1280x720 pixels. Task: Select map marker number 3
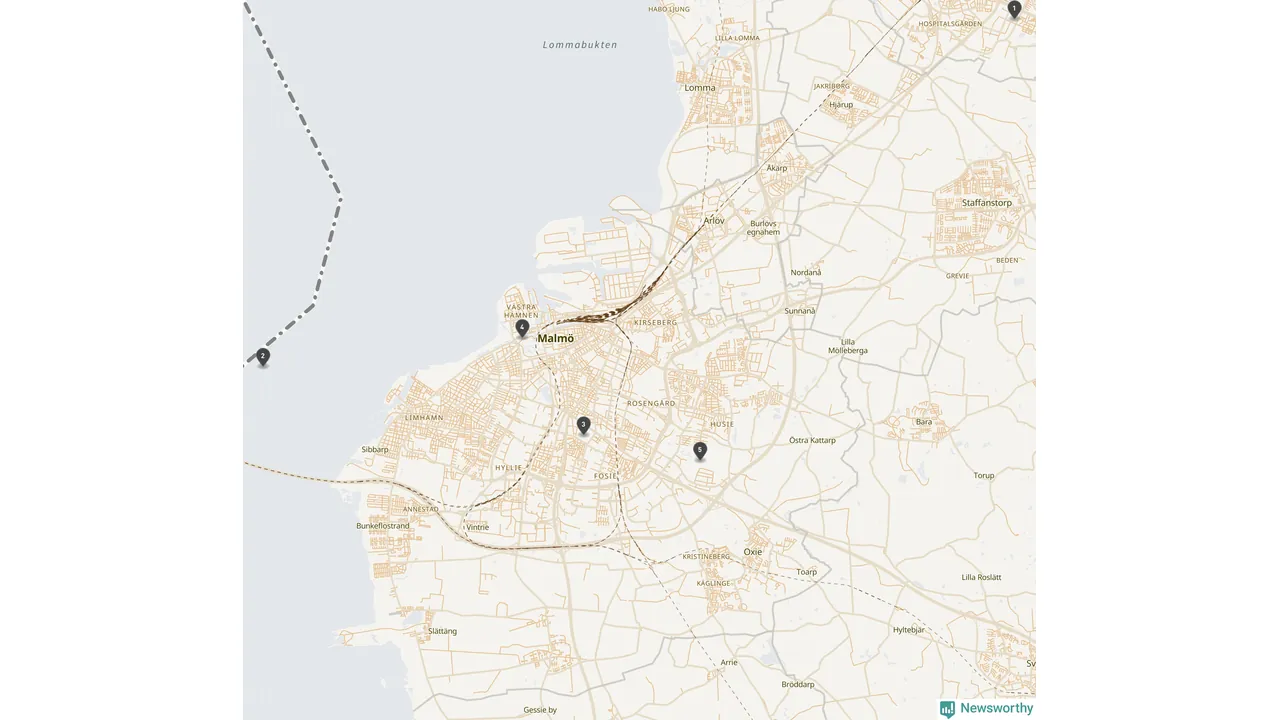[x=583, y=425]
